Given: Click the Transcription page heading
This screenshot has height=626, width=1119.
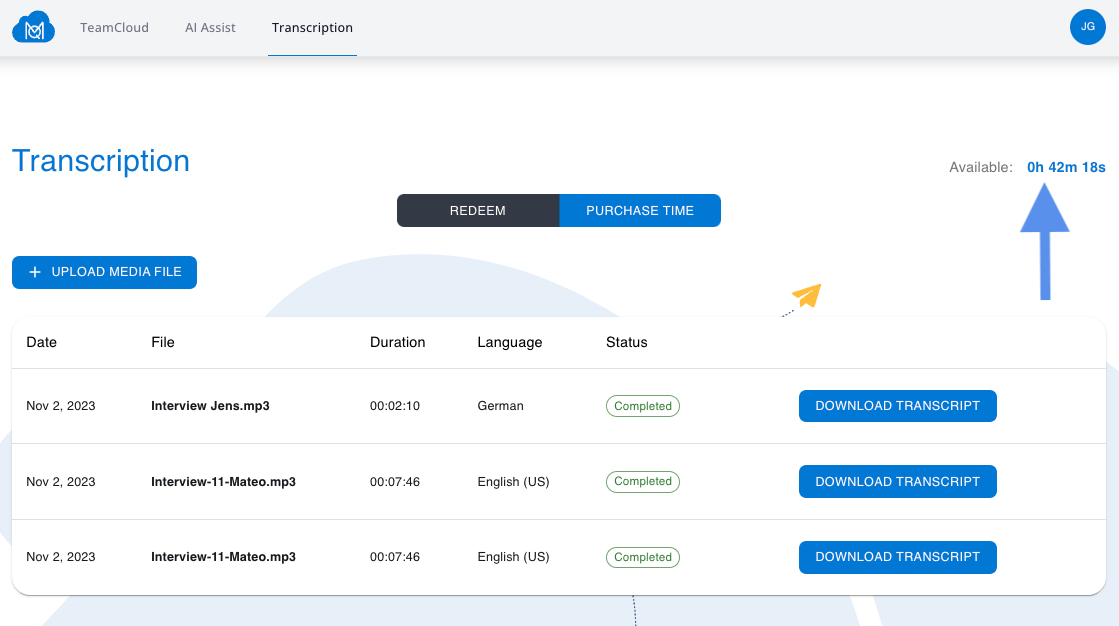Looking at the screenshot, I should [101, 161].
